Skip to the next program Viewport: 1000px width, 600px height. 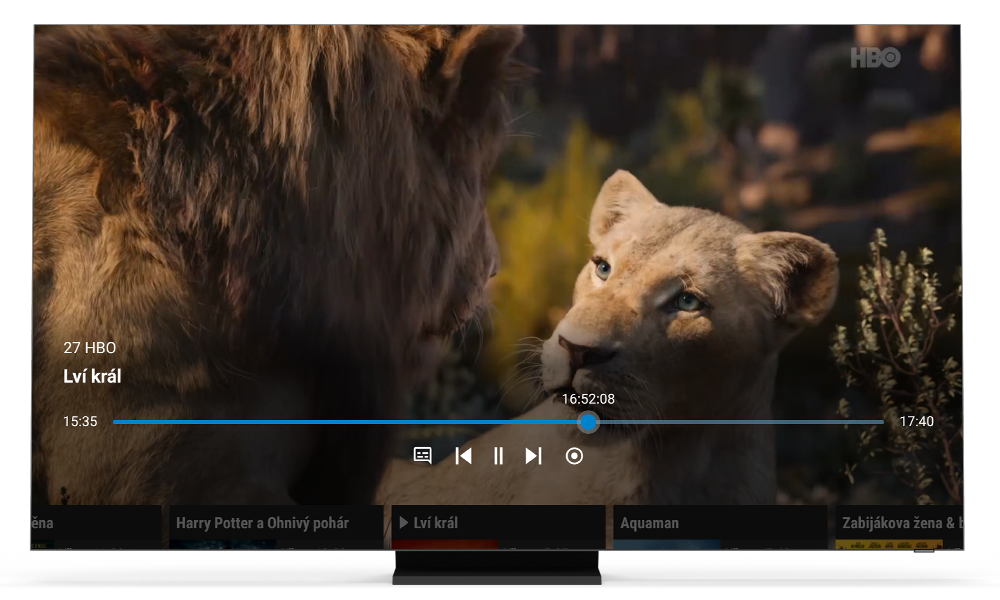click(533, 456)
